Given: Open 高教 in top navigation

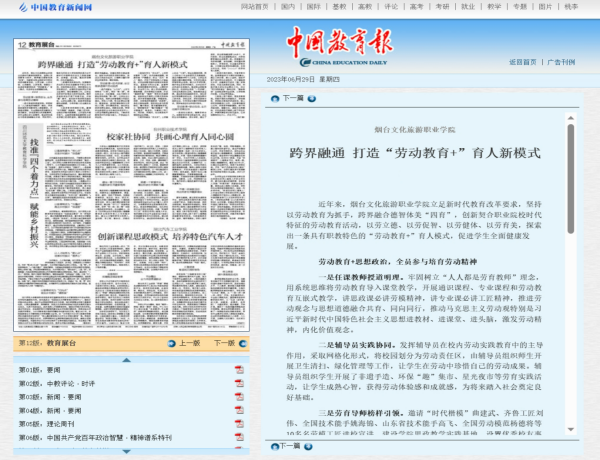Looking at the screenshot, I should [365, 7].
